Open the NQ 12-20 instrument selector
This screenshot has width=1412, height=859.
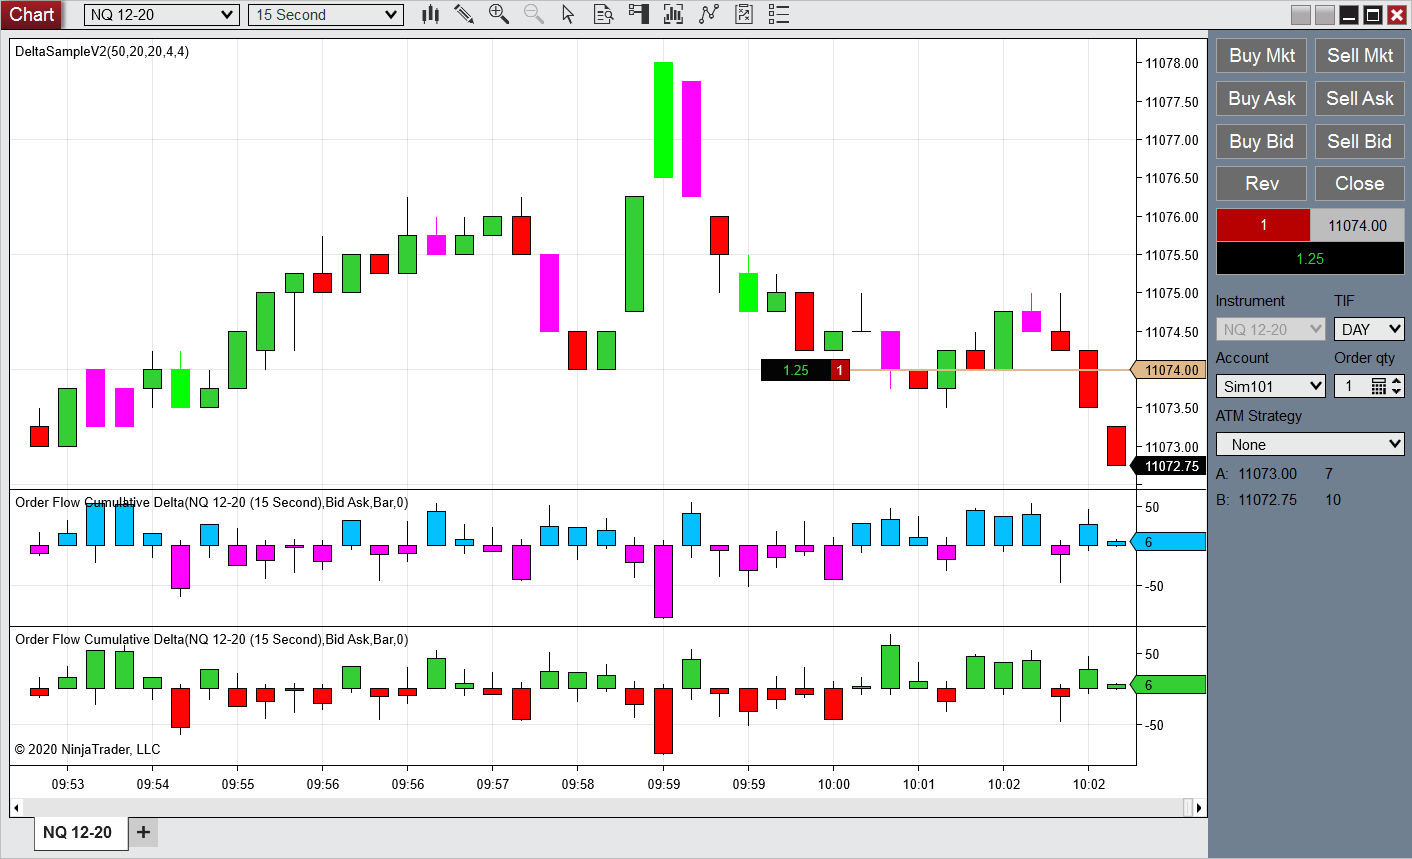click(x=161, y=15)
